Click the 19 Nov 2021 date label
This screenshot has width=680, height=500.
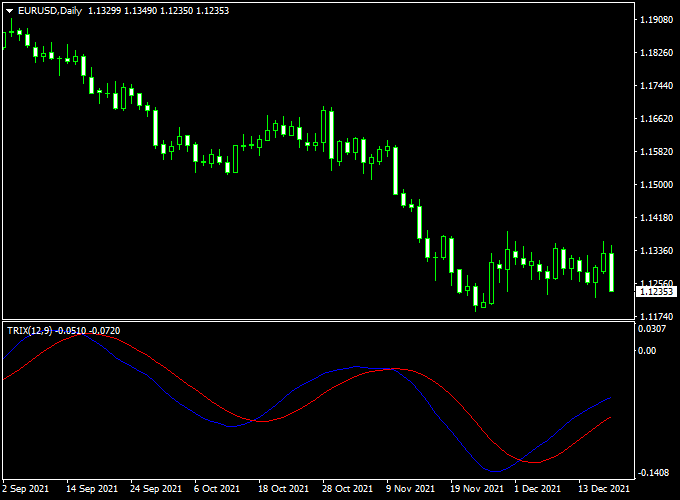click(477, 489)
